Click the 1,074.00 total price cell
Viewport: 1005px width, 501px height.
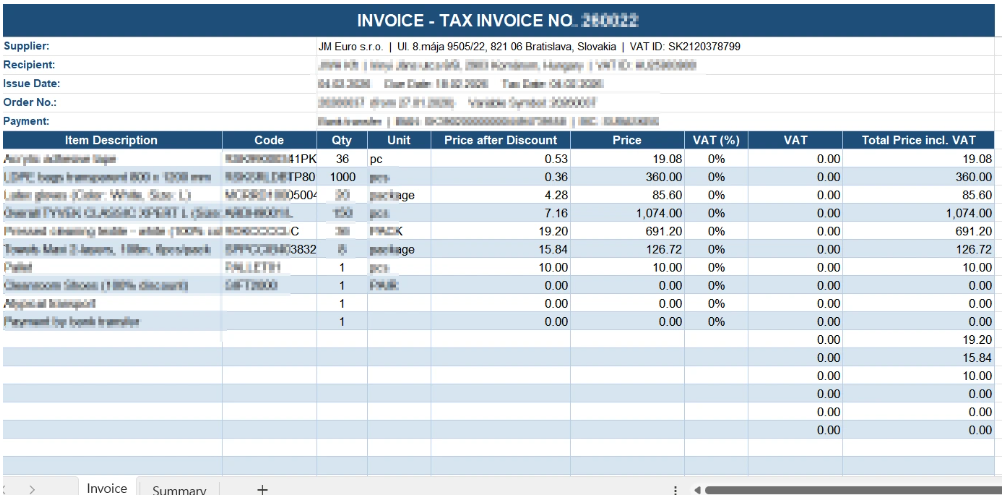pos(918,213)
